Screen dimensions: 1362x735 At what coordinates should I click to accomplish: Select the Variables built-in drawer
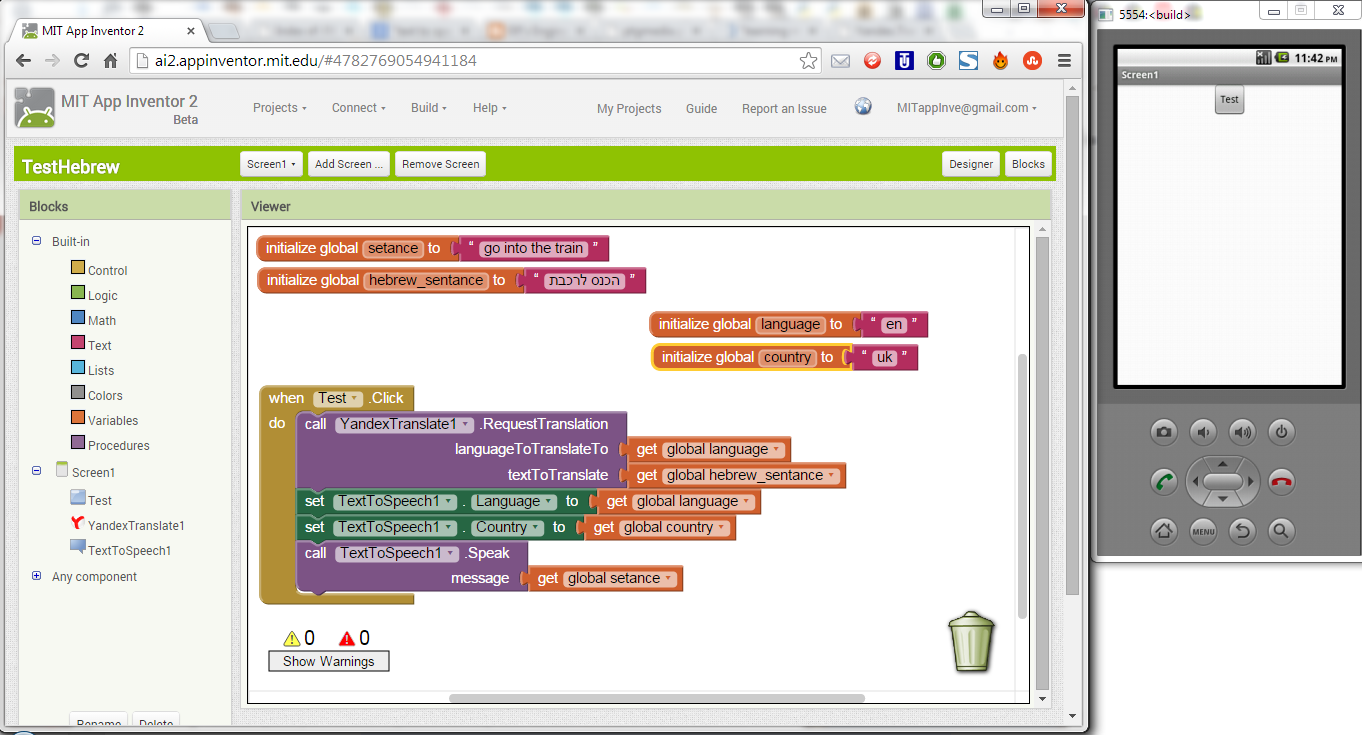(x=112, y=421)
